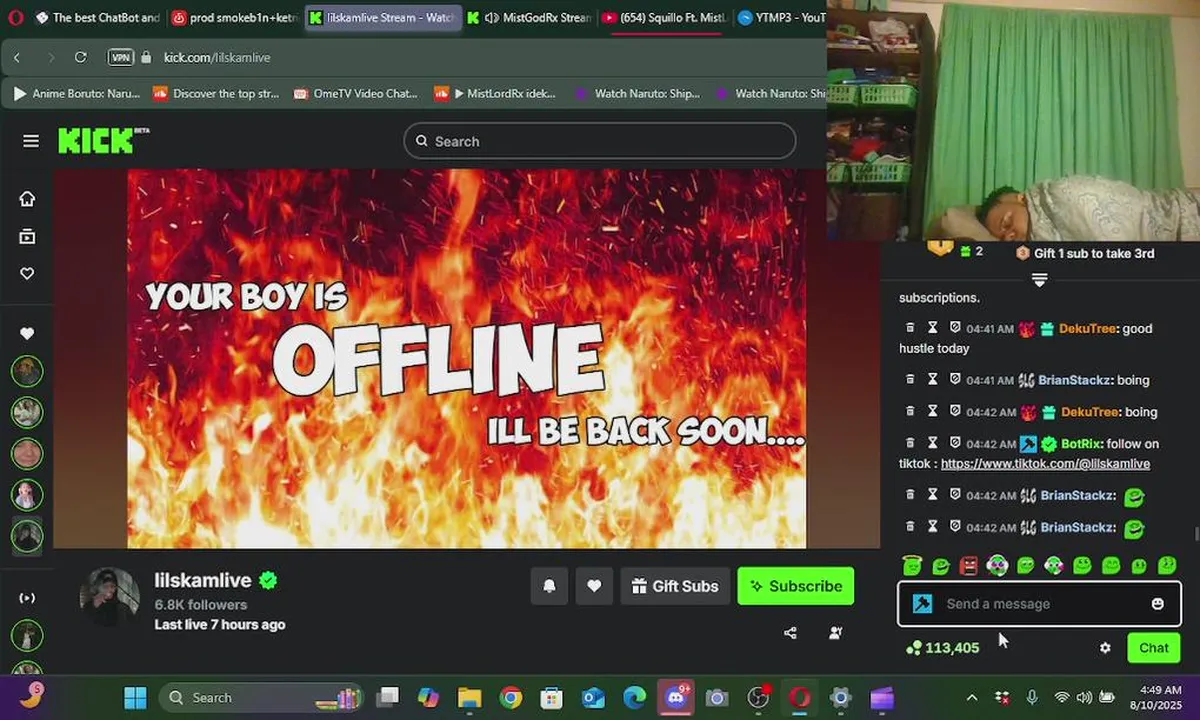The image size is (1200, 720).
Task: Click the green Chat send button
Action: pos(1153,648)
